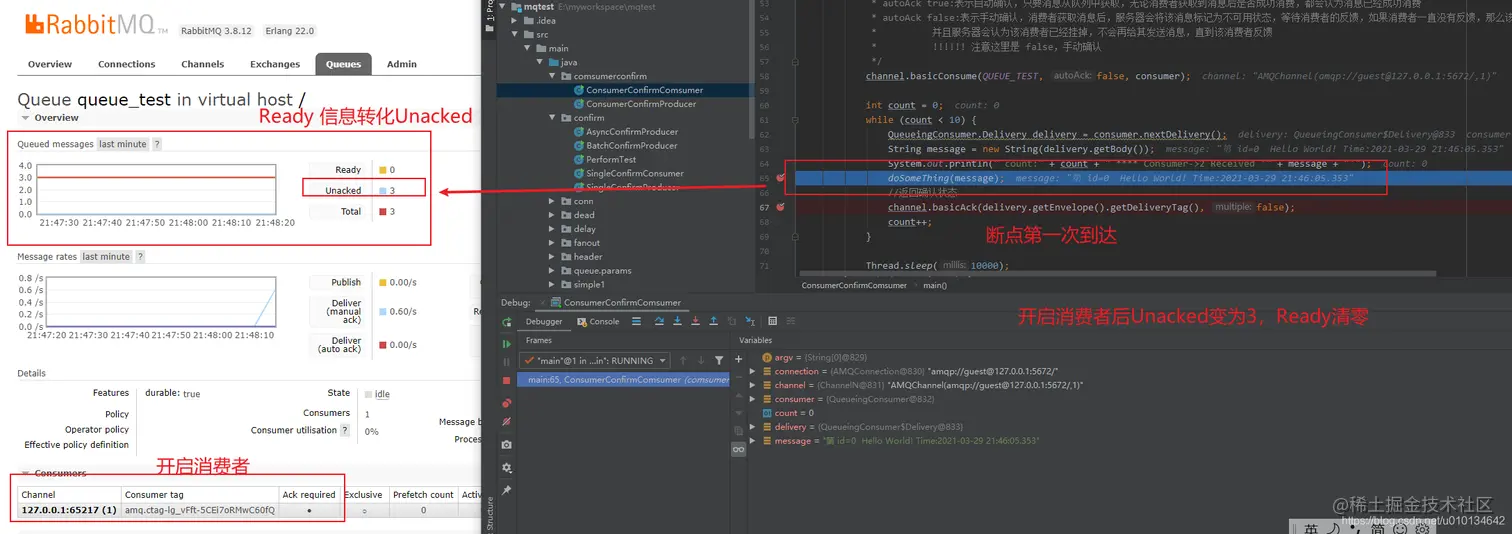Change Message rates 'last minute' range
Screen dimensions: 1512x534
[106, 257]
